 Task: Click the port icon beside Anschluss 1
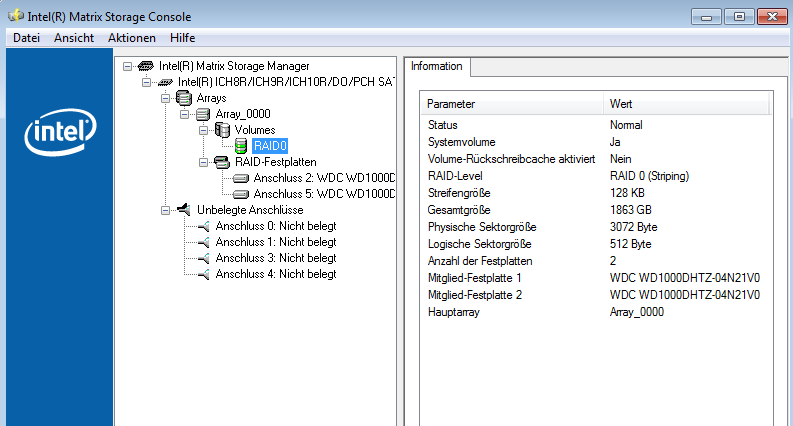tap(203, 242)
